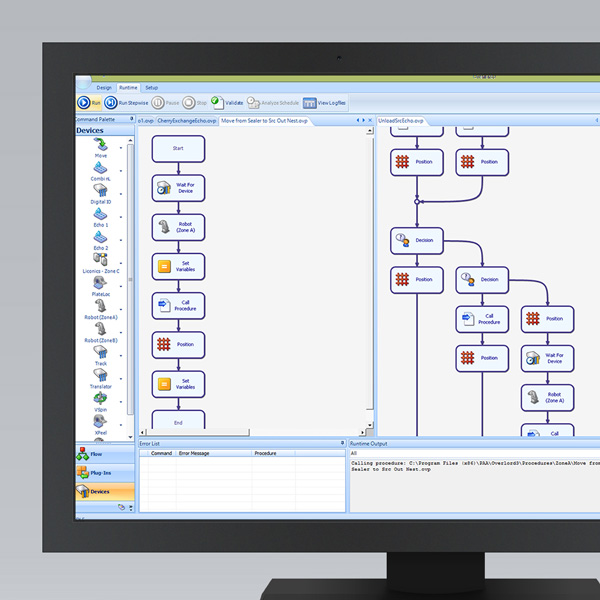The image size is (600, 600).
Task: Click left flowchart horizontal scroll right arrow
Action: (362, 432)
